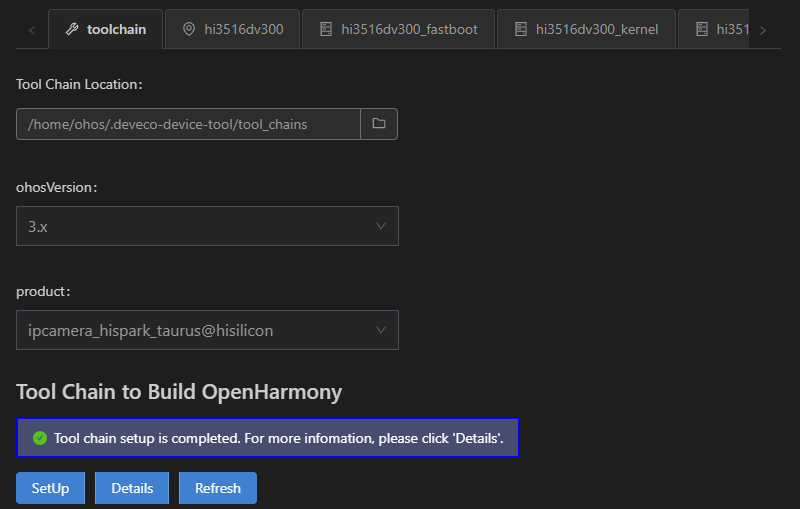
Task: Click the partition icon on hi3516dv300_fastboot tab
Action: pos(326,30)
